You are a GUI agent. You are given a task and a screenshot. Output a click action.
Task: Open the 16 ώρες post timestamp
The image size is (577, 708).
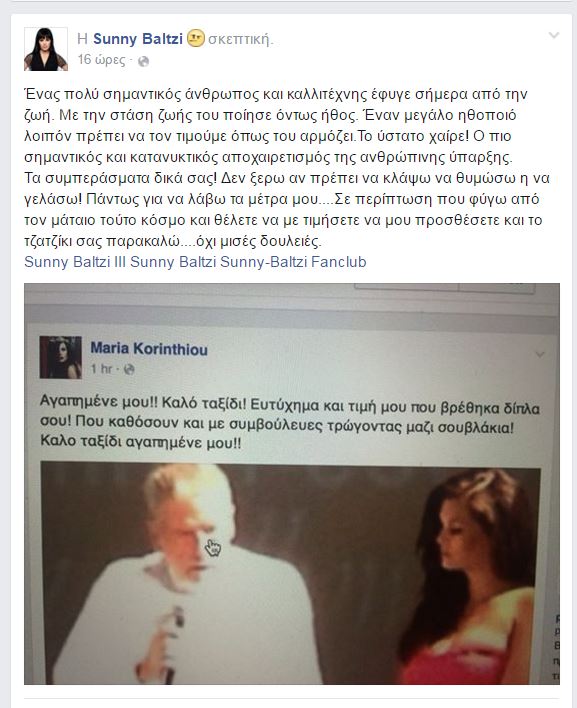pyautogui.click(x=101, y=60)
